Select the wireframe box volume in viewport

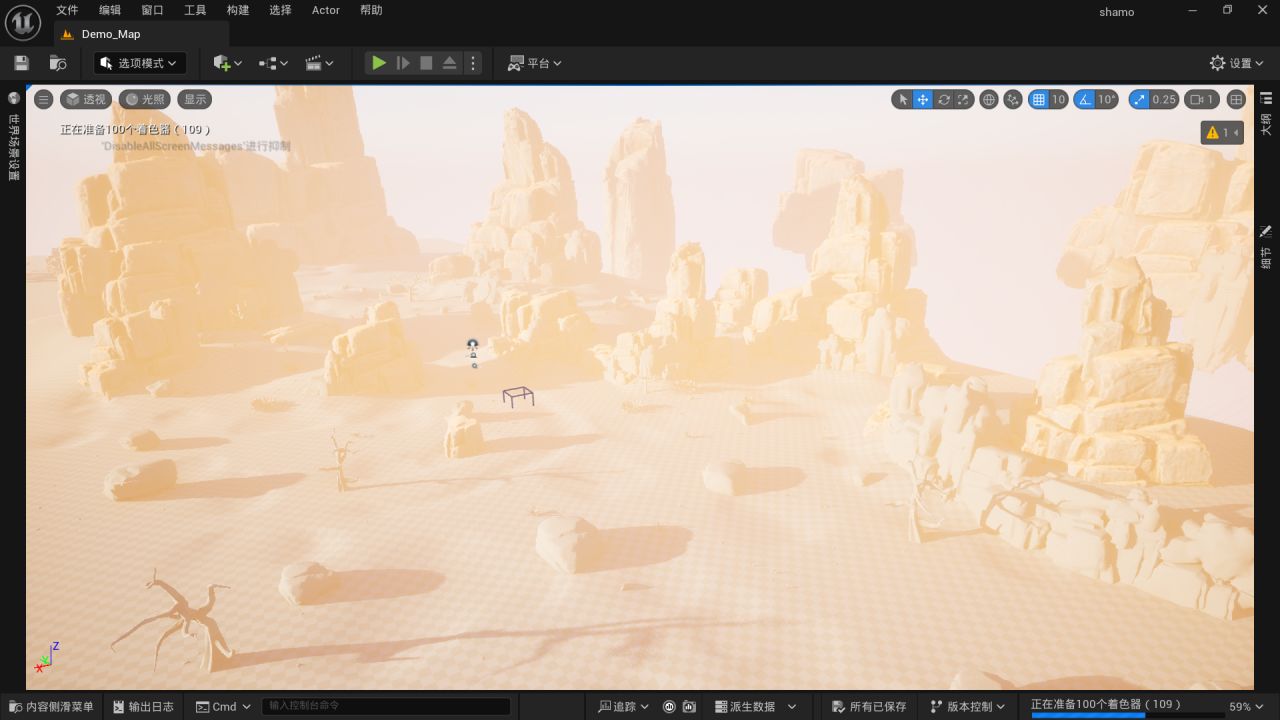518,397
